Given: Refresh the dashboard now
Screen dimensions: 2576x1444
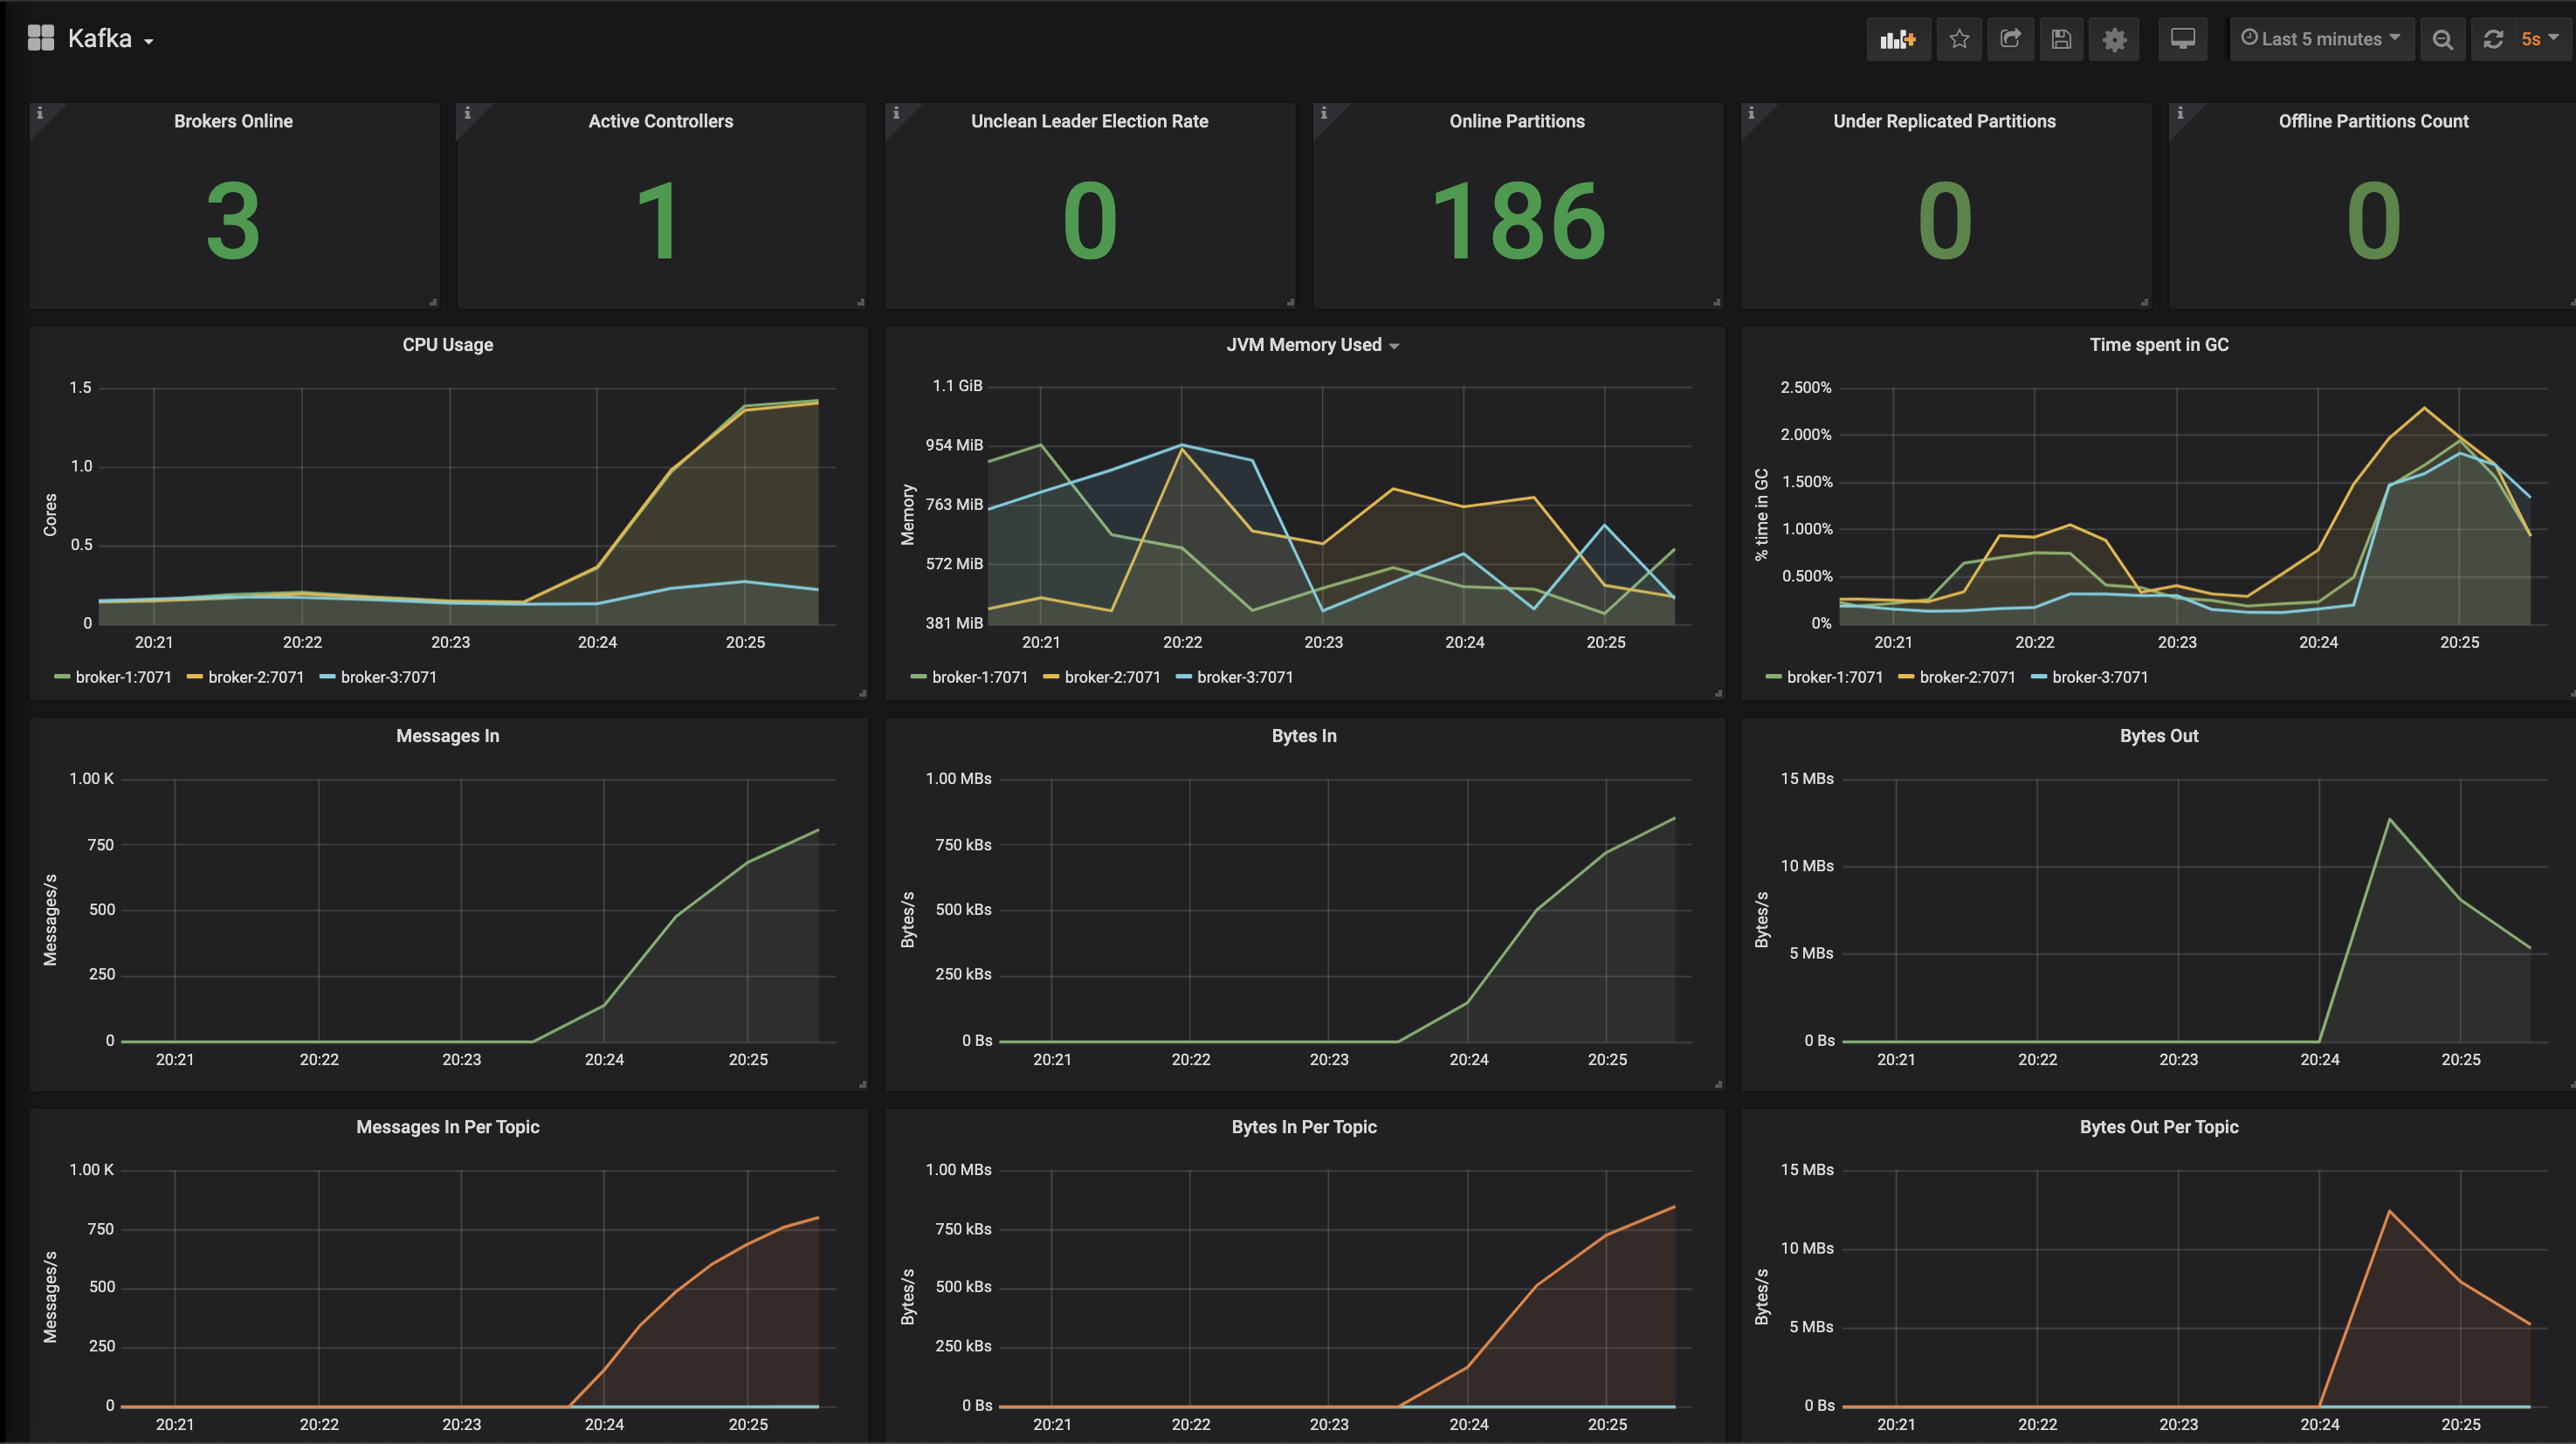Looking at the screenshot, I should [2493, 39].
